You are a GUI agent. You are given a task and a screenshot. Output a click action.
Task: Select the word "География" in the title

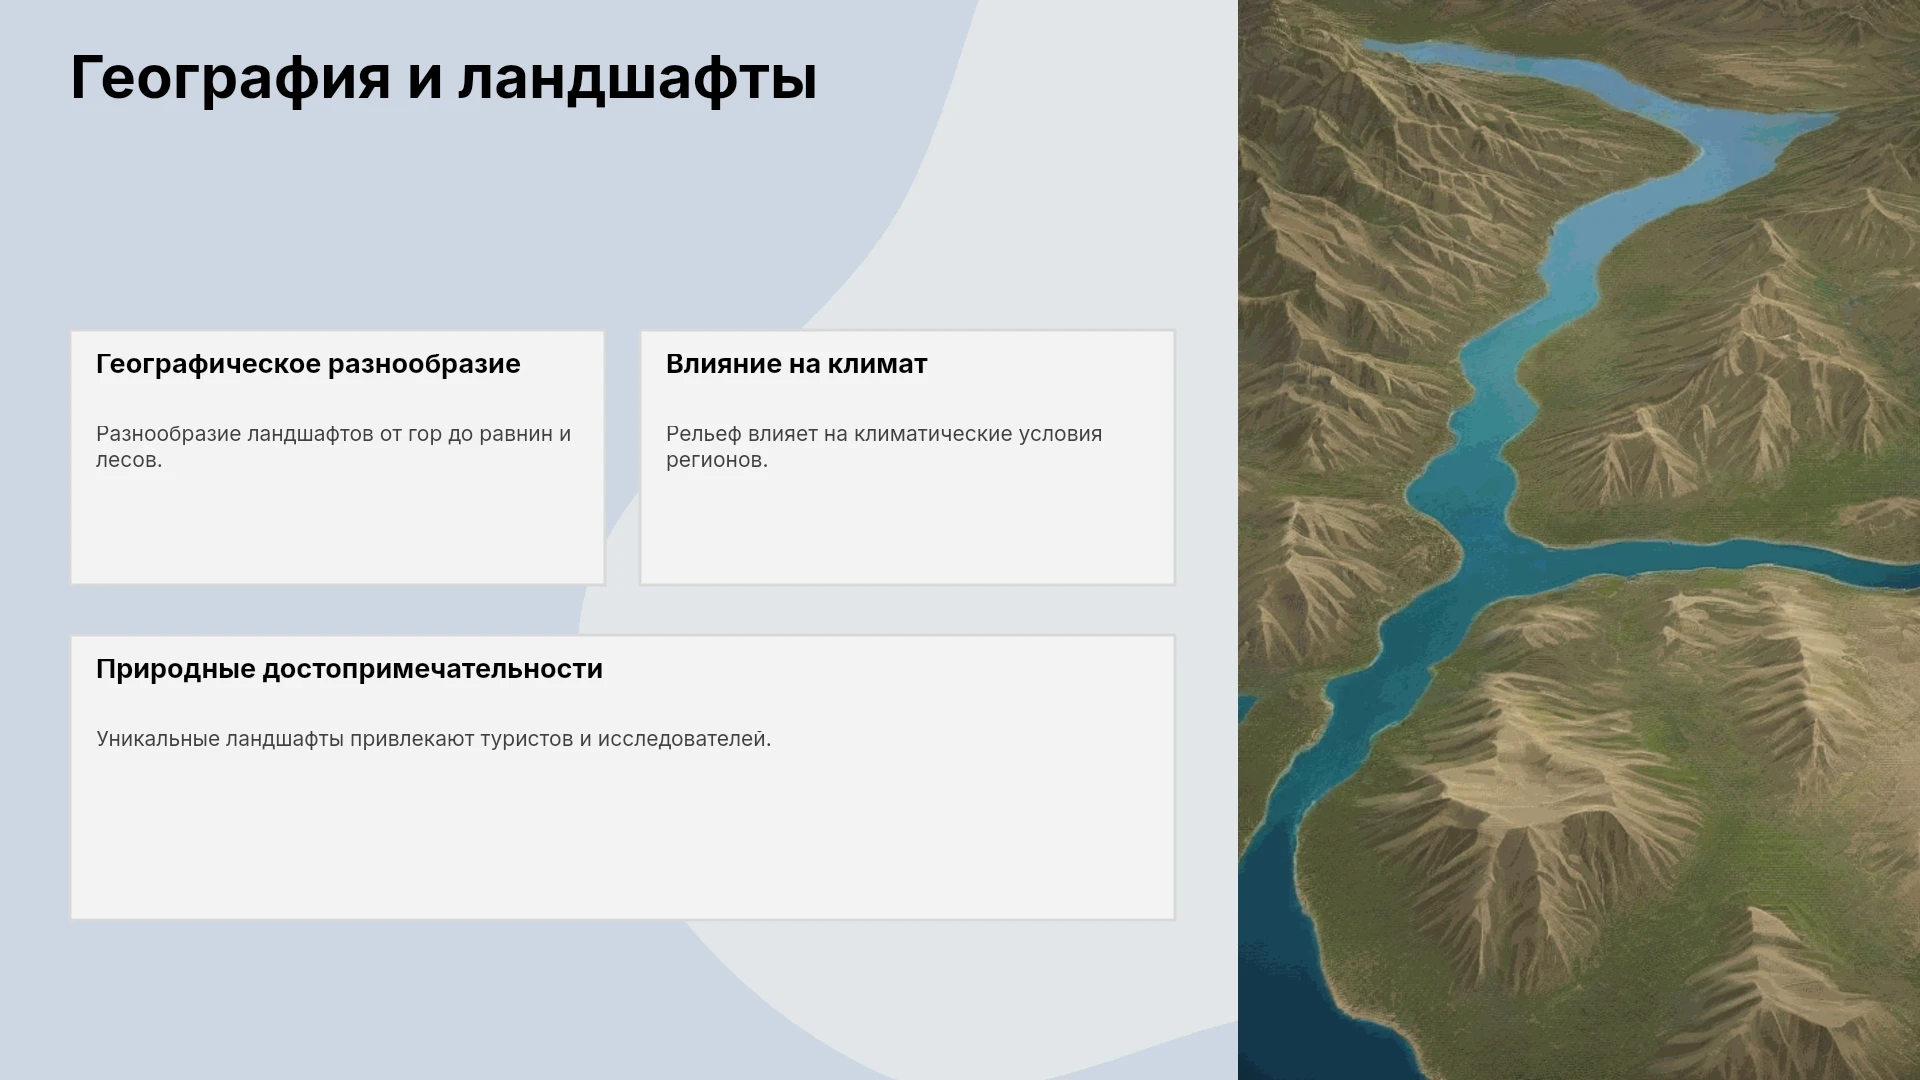(x=230, y=78)
